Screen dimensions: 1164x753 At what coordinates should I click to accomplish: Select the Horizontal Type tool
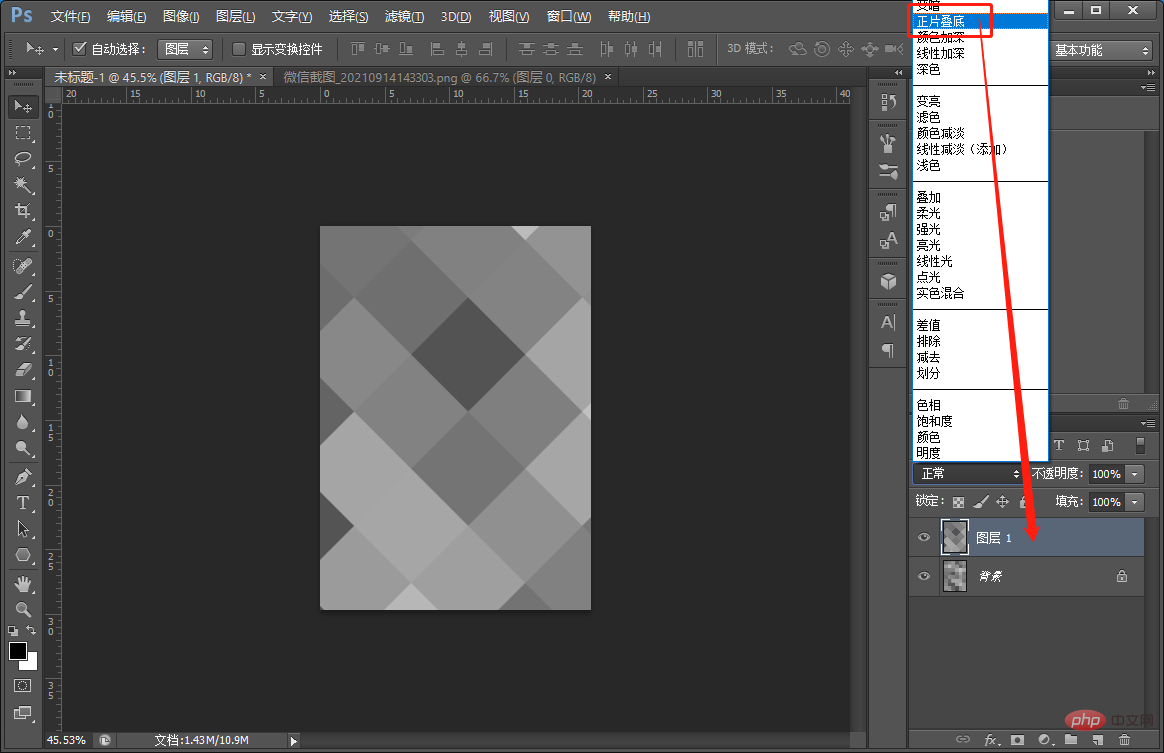pyautogui.click(x=22, y=502)
